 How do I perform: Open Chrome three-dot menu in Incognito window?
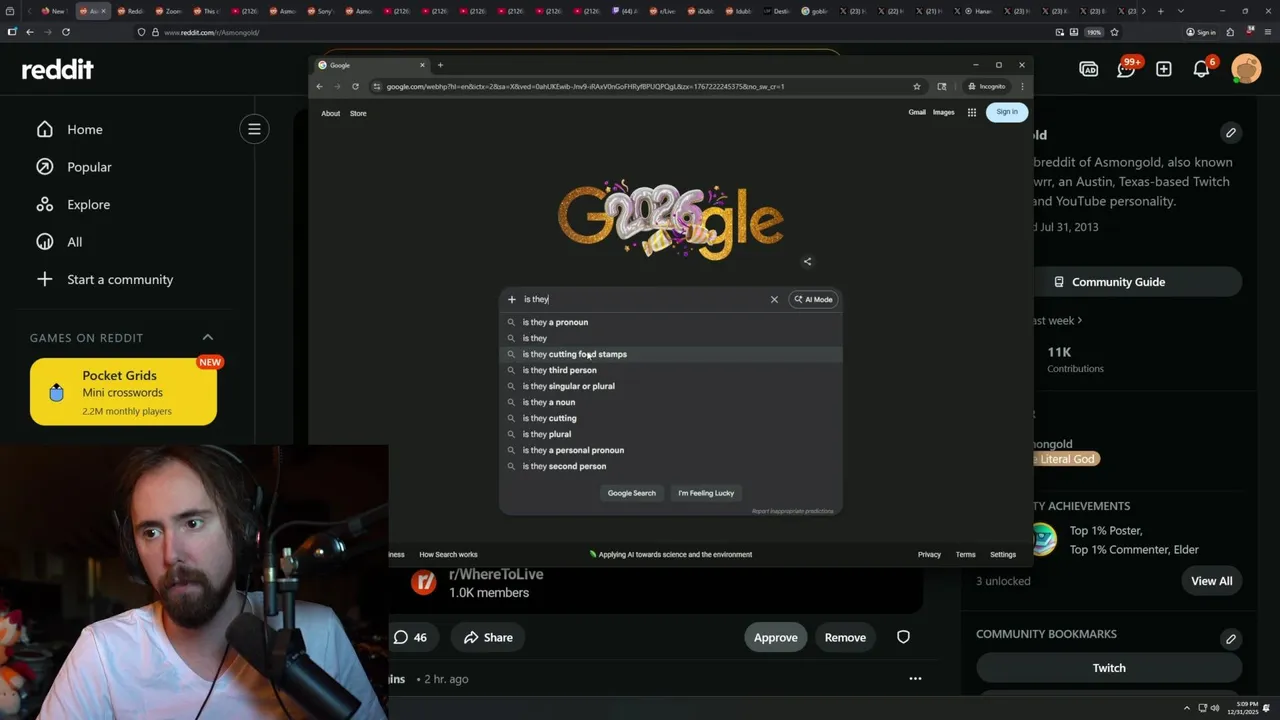point(1022,86)
